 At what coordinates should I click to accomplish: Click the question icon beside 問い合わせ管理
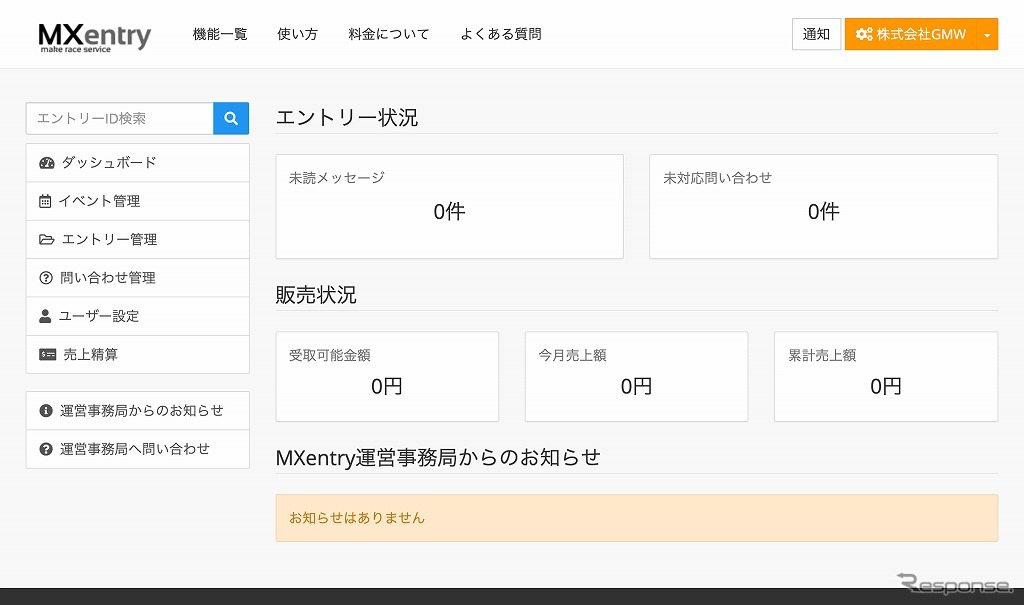pos(45,278)
